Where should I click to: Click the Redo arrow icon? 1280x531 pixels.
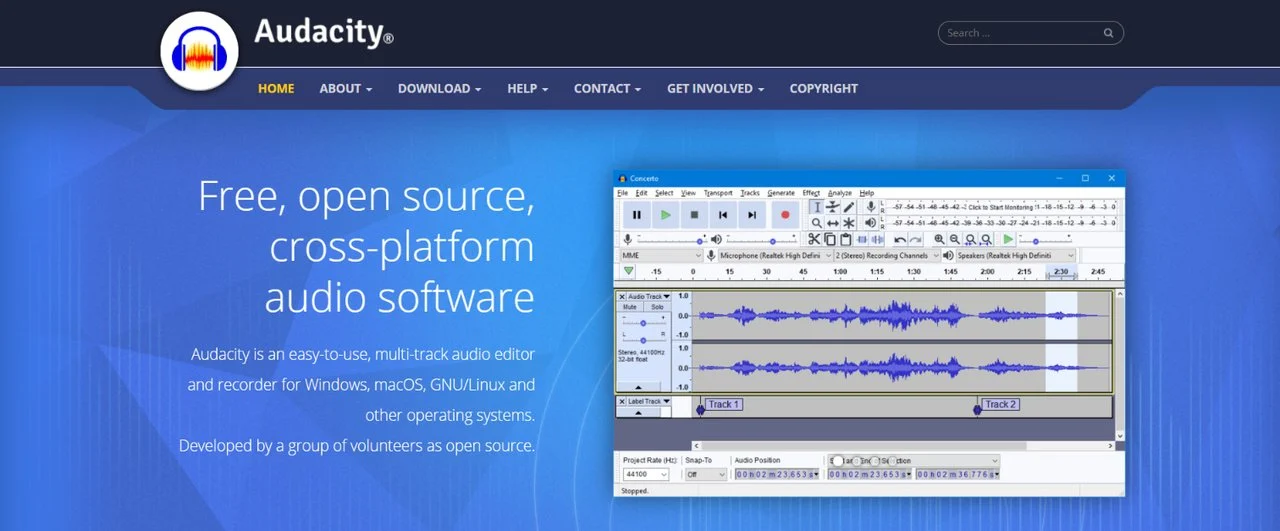(915, 240)
